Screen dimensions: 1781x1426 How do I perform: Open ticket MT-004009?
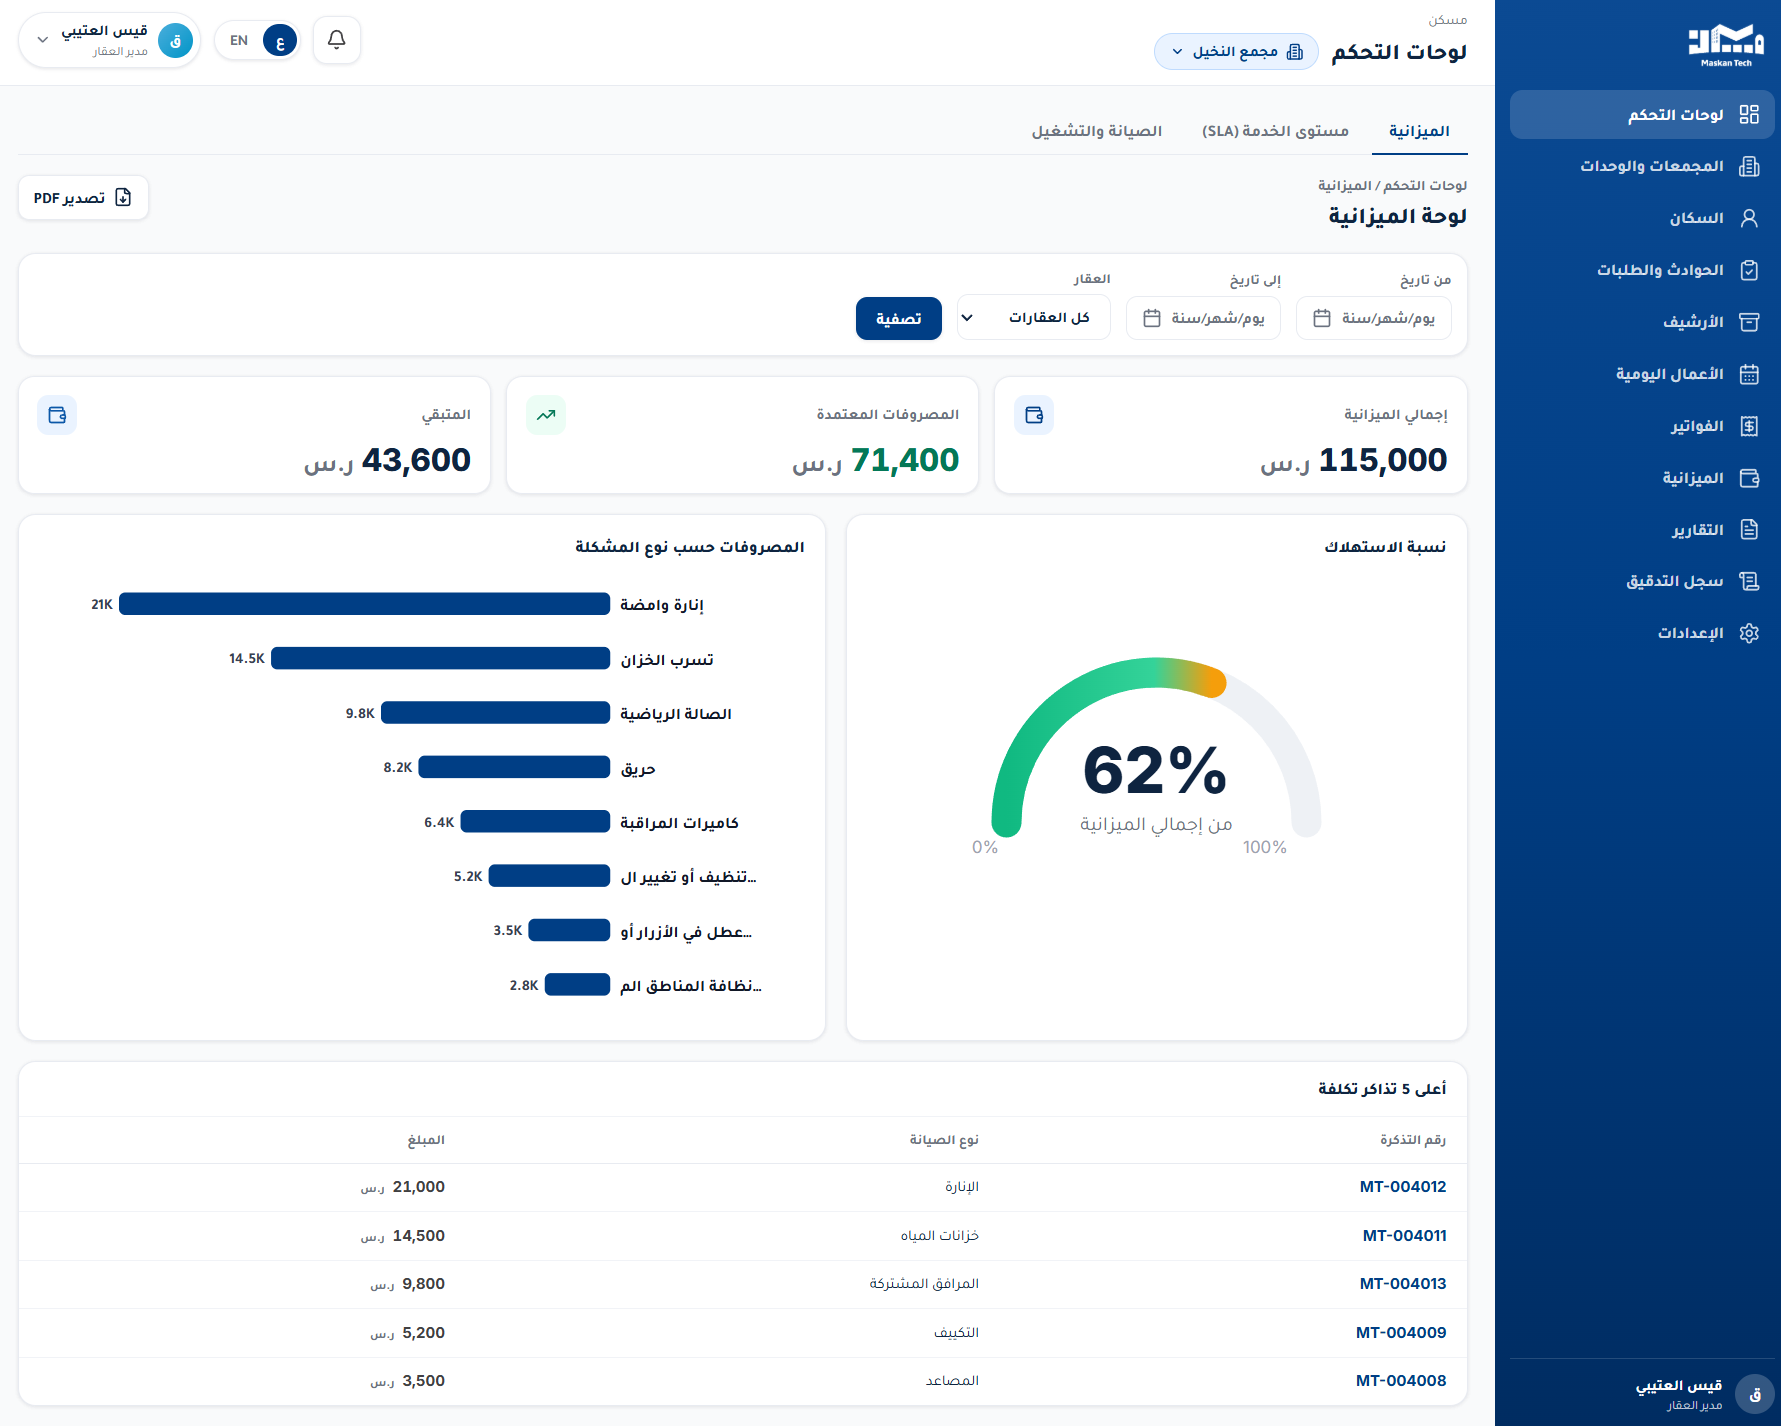[1401, 1333]
